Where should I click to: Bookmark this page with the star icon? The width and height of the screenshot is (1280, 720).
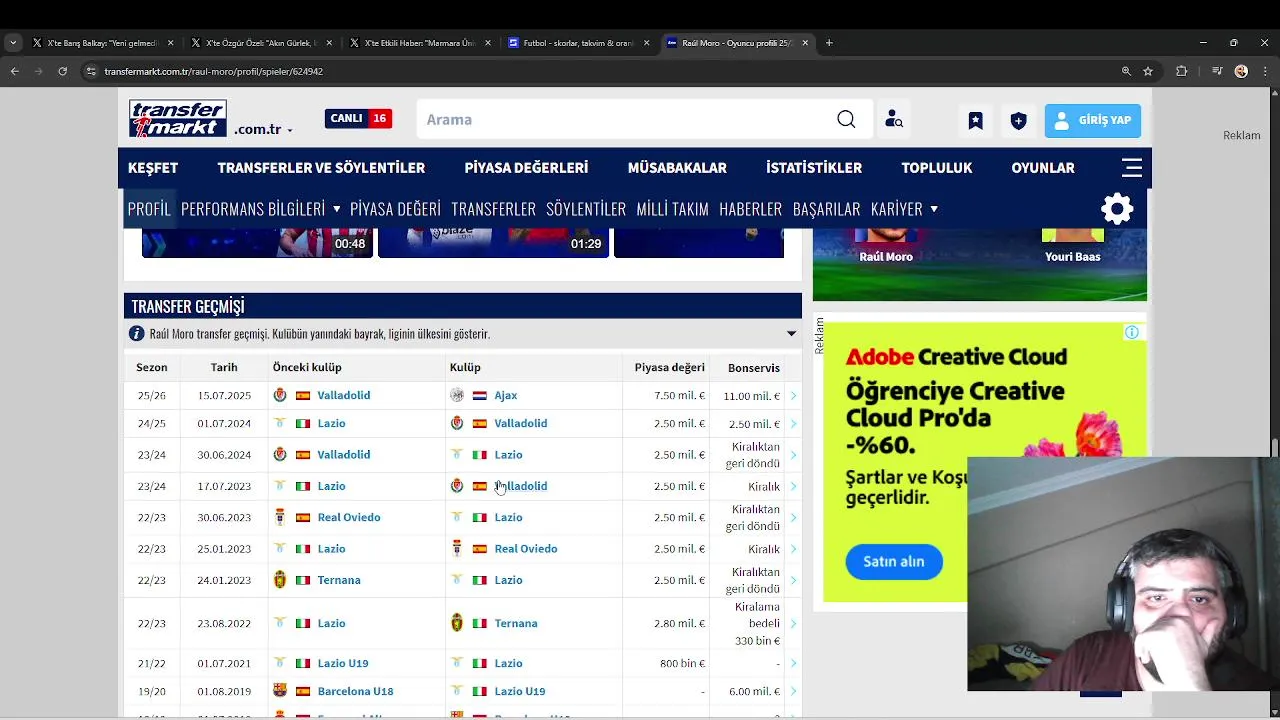[x=1148, y=71]
